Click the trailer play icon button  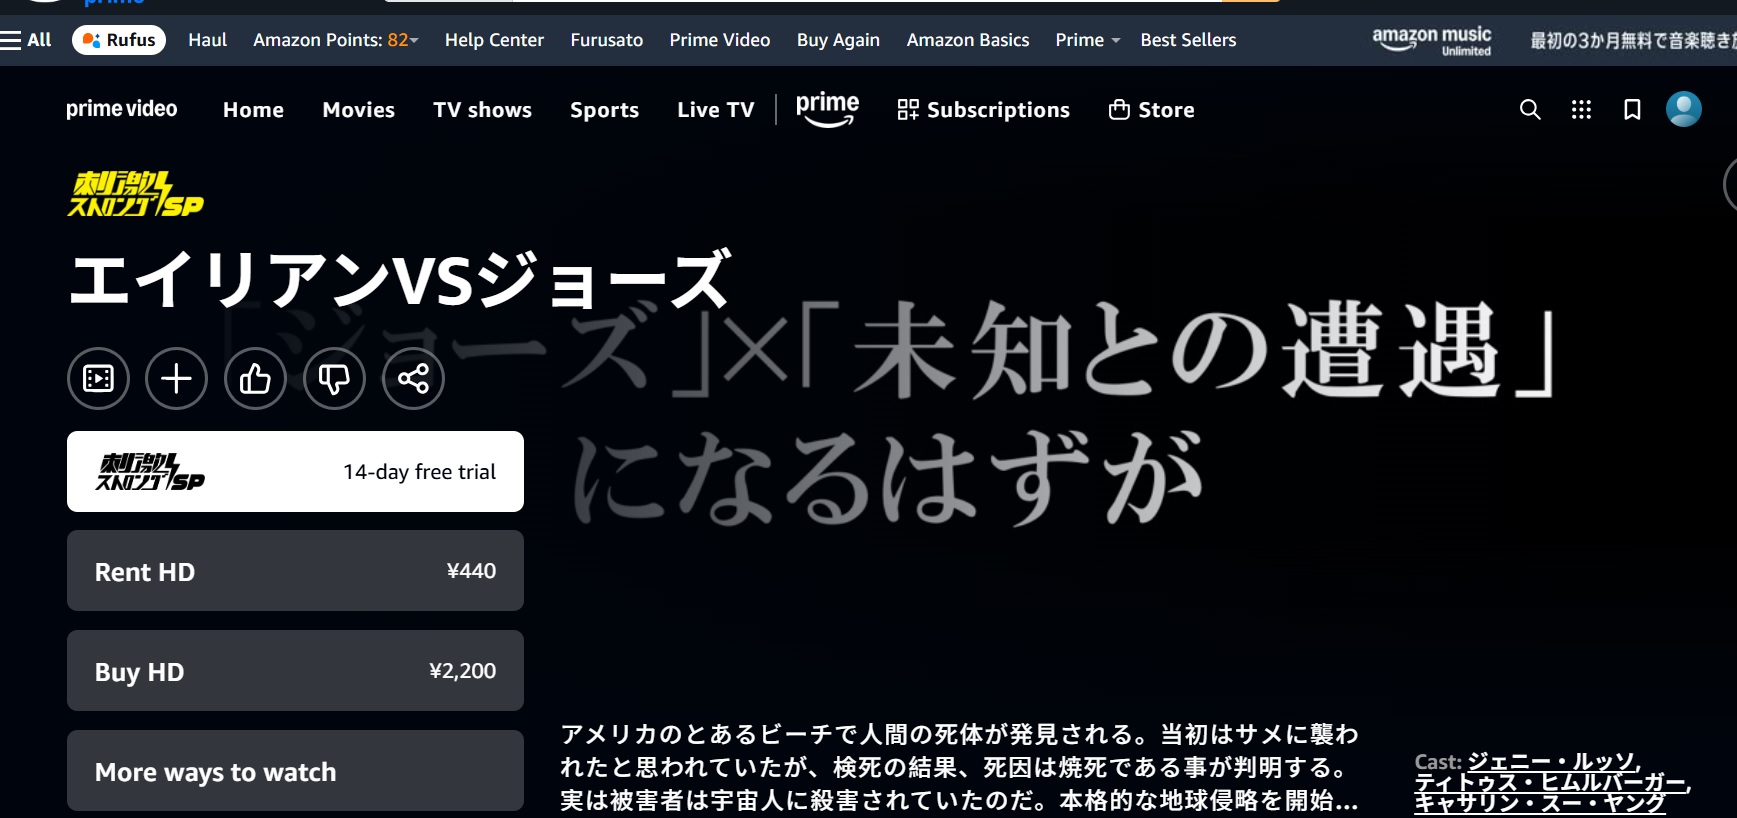point(98,379)
